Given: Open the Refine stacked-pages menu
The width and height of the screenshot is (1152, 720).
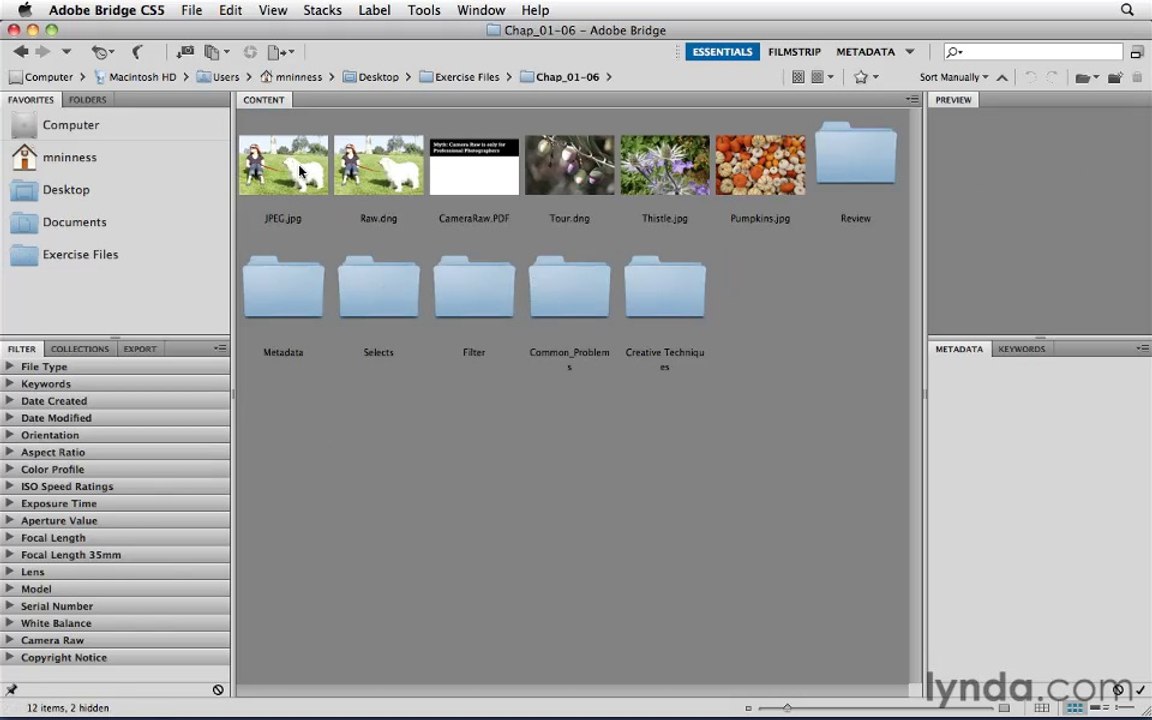Looking at the screenshot, I should click(216, 52).
